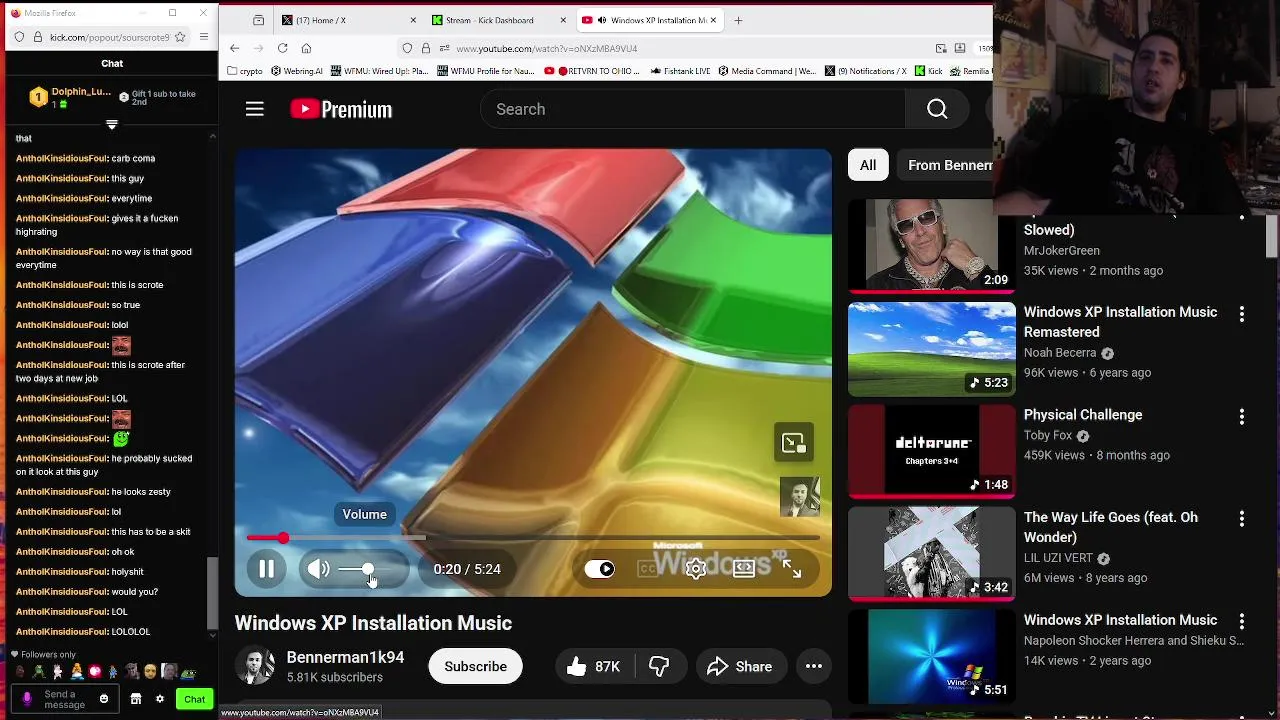Open Firefox home page button
Viewport: 1280px width, 720px height.
pos(306,48)
